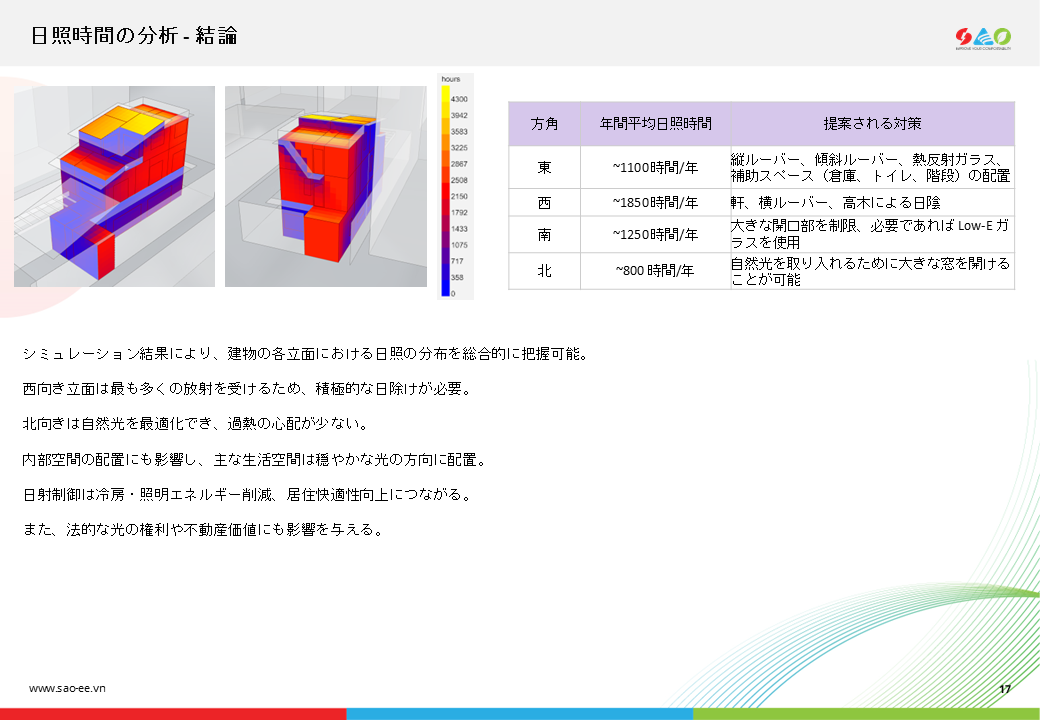Click the sentence starting with '日射制御は冷房'

point(247,495)
